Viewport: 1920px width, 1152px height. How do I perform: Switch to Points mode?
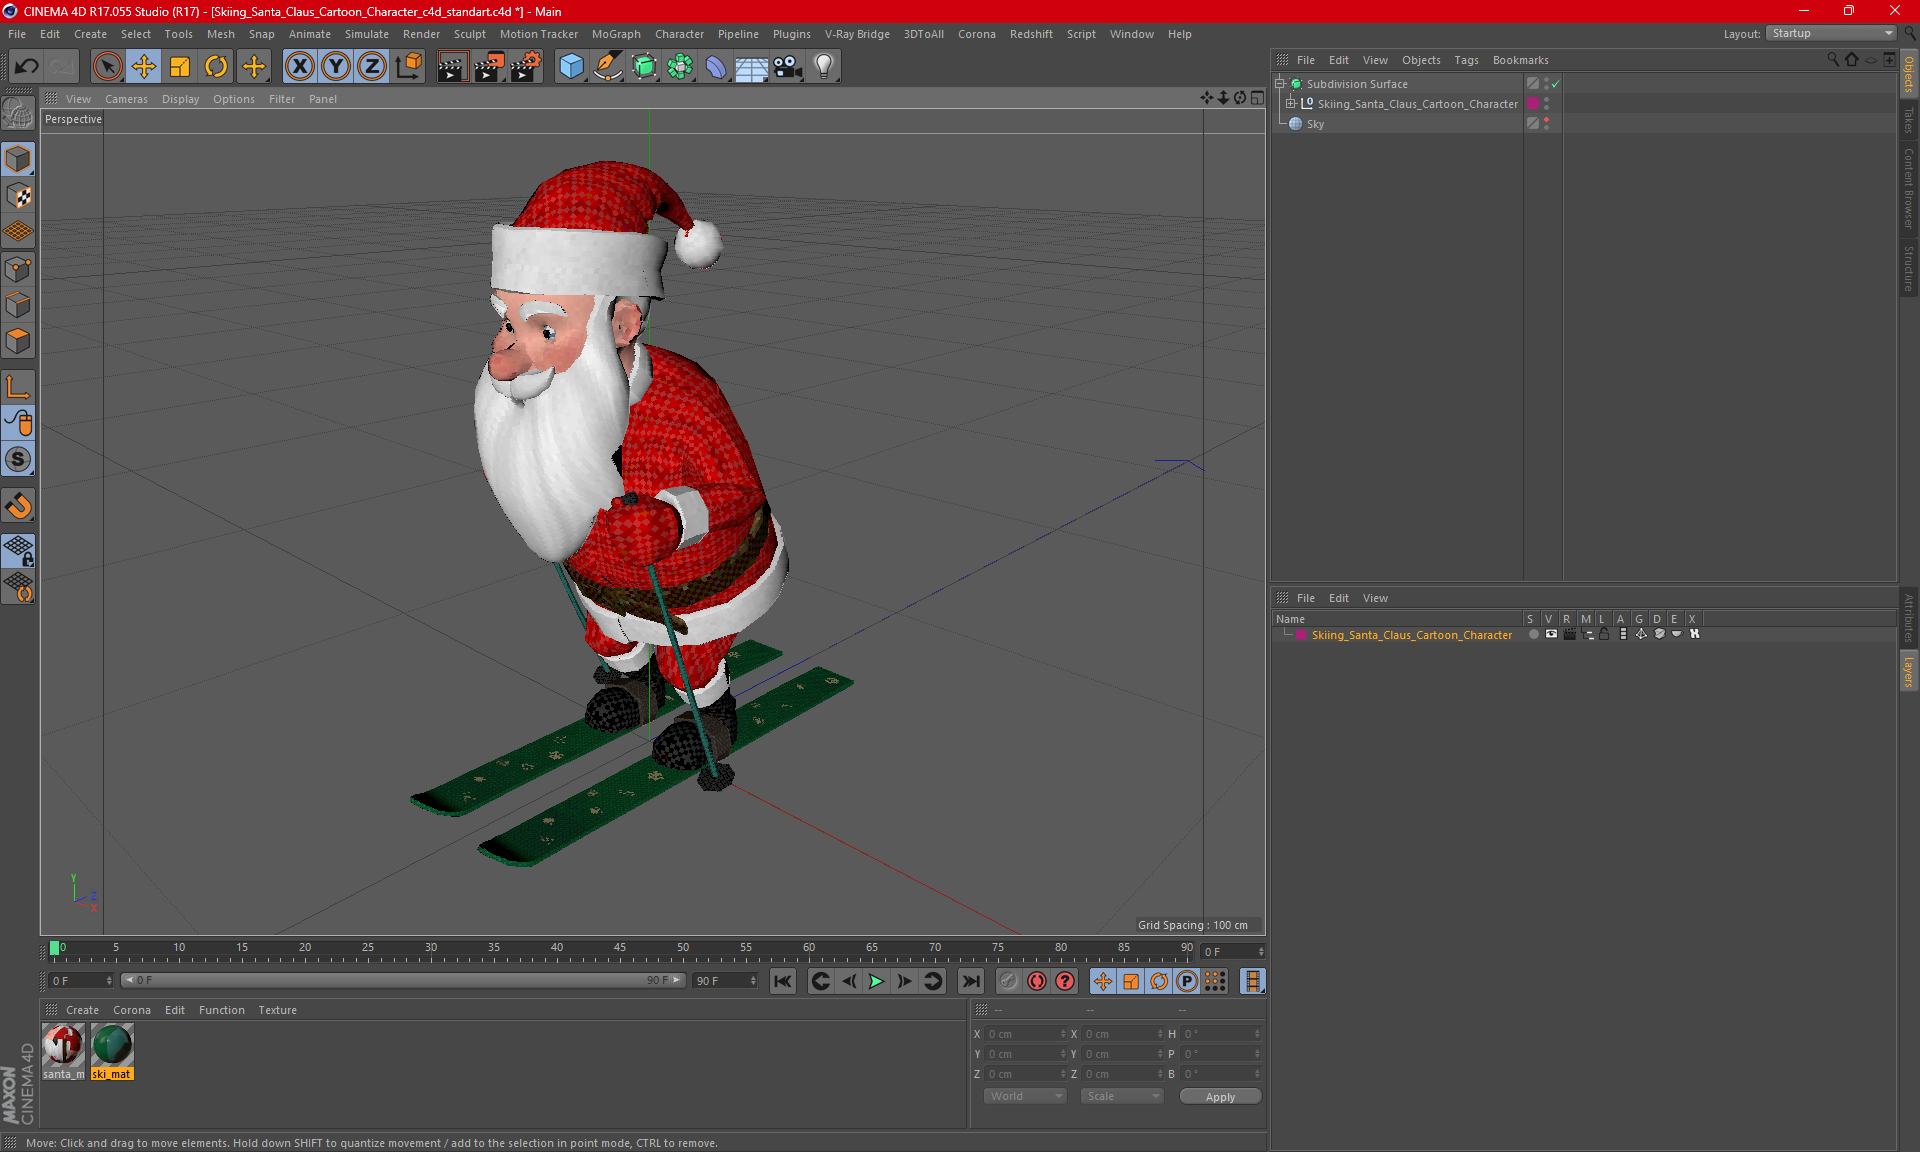click(18, 269)
